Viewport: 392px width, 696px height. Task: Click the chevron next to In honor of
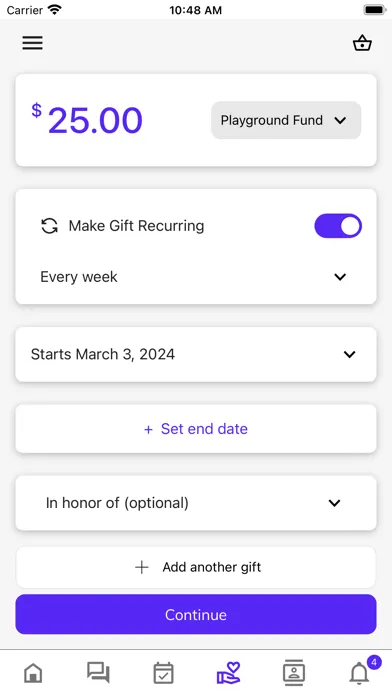334,503
